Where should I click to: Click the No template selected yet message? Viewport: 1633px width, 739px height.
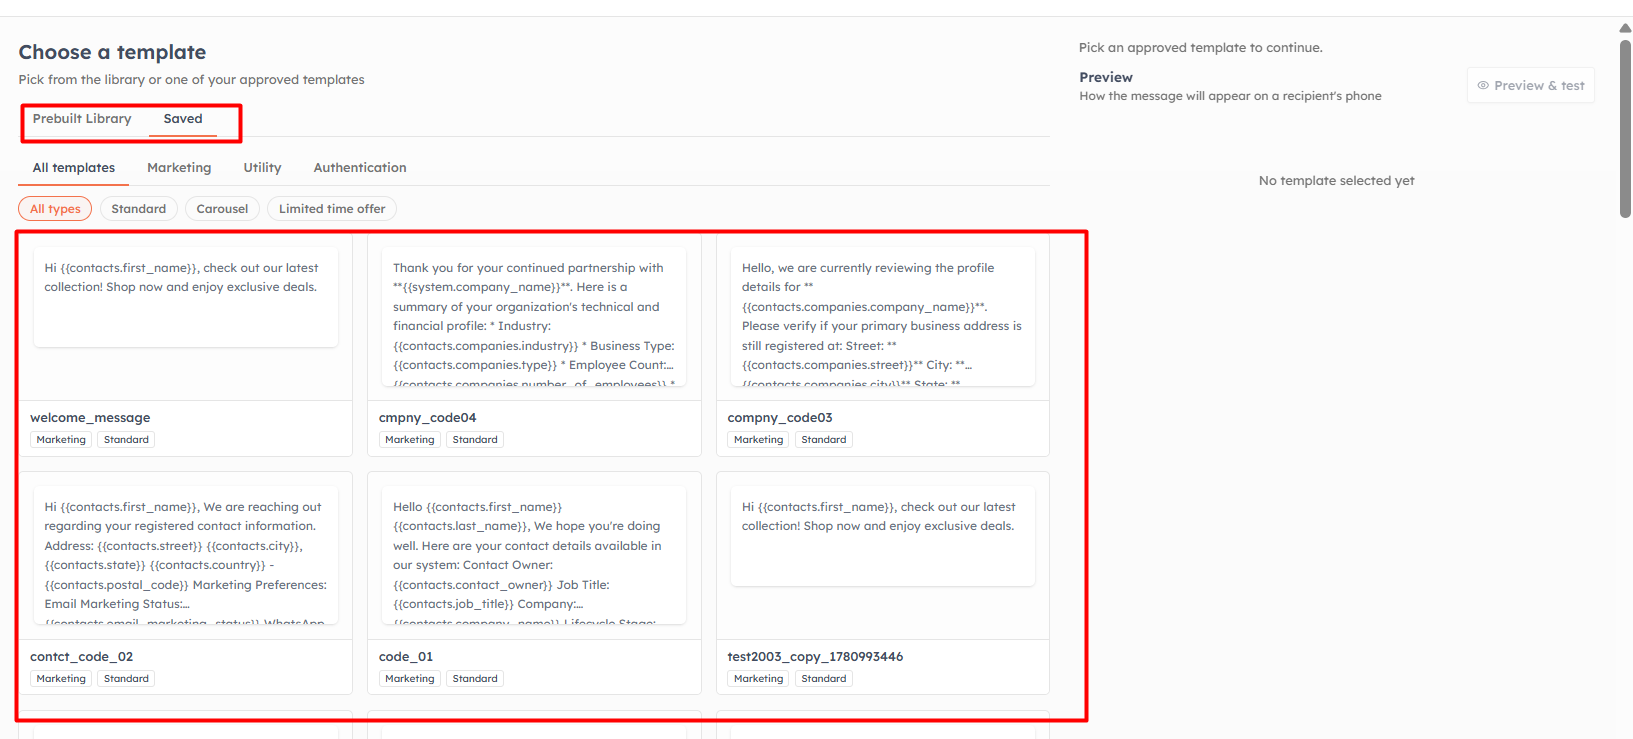[1336, 181]
